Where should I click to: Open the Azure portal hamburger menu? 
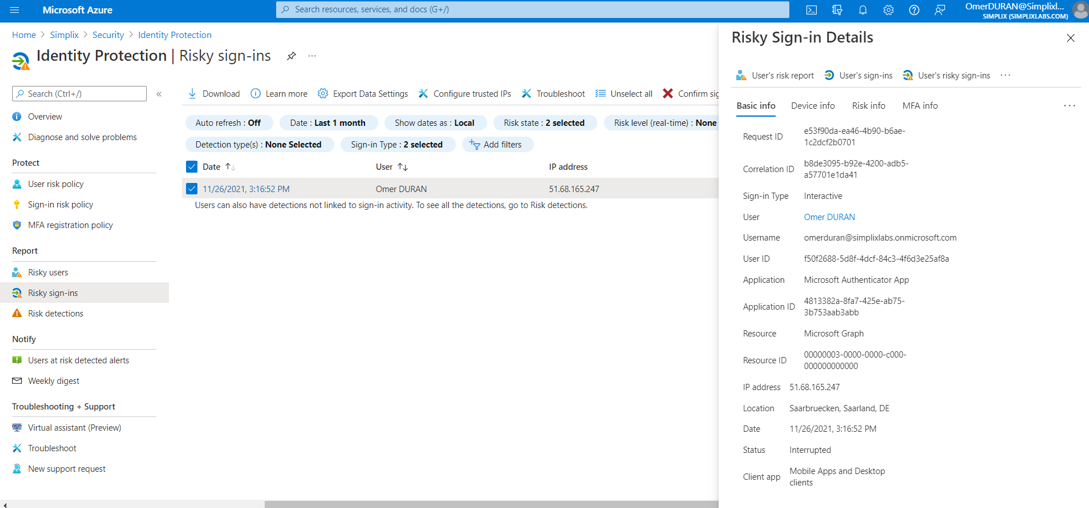15,10
